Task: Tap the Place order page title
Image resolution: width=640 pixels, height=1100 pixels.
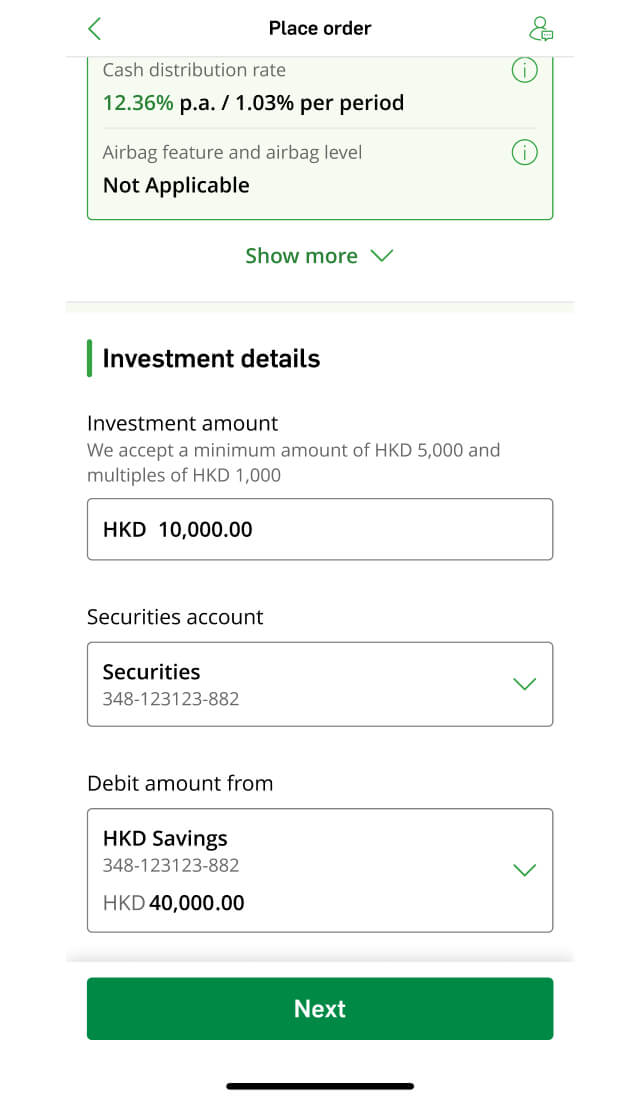Action: pos(320,28)
